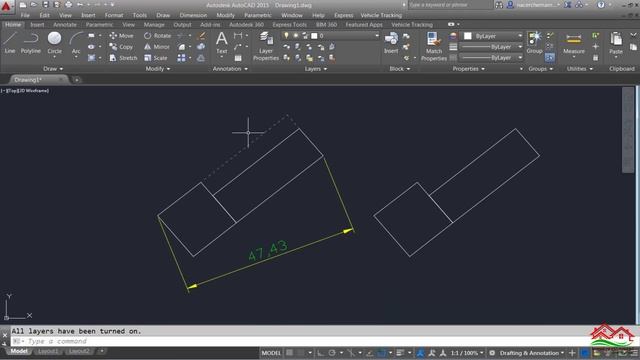Image resolution: width=640 pixels, height=360 pixels.
Task: Click the Array tool icon
Action: pos(181,58)
